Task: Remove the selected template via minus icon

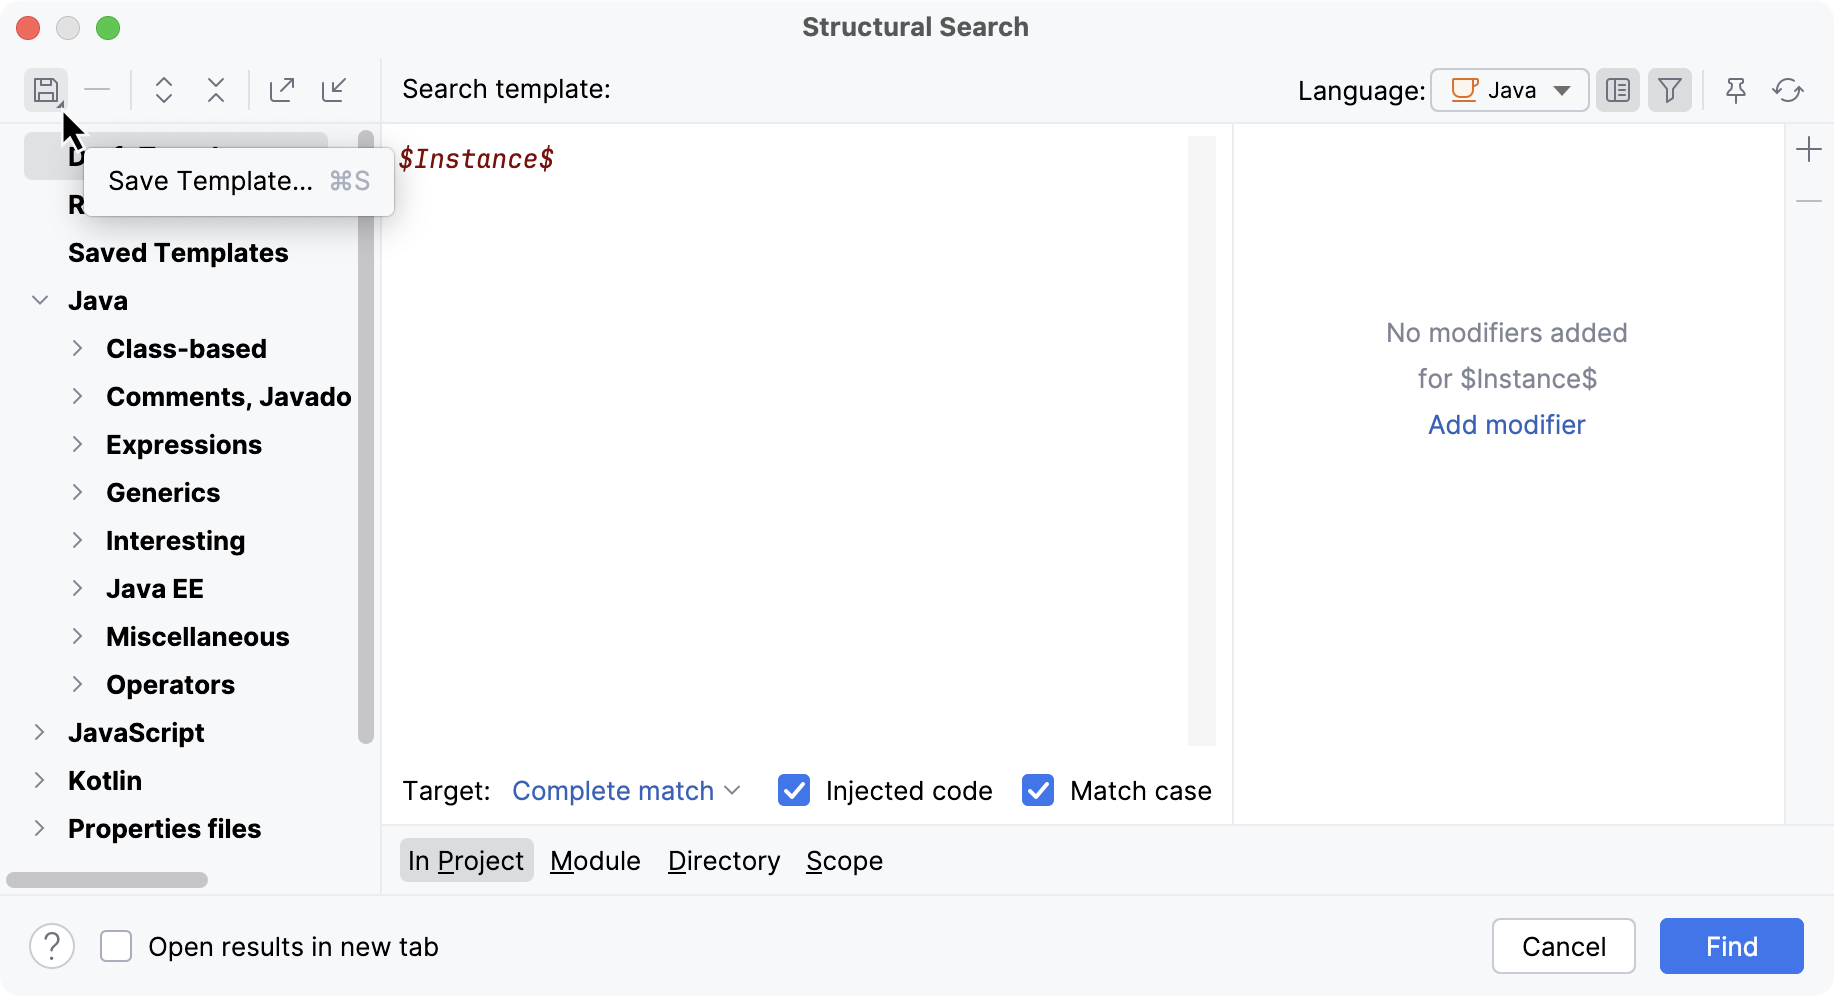Action: (x=98, y=90)
